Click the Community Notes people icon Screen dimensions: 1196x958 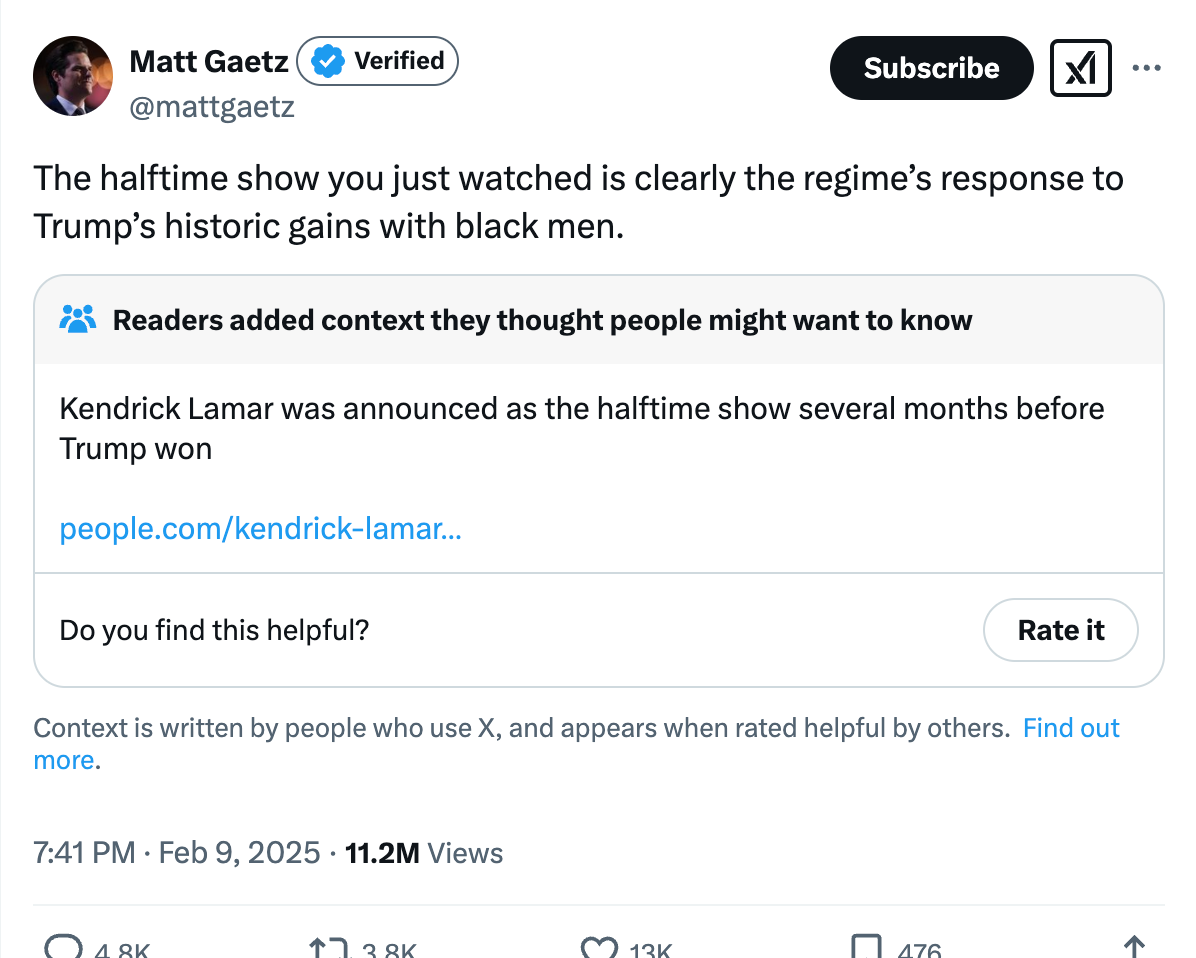[78, 319]
